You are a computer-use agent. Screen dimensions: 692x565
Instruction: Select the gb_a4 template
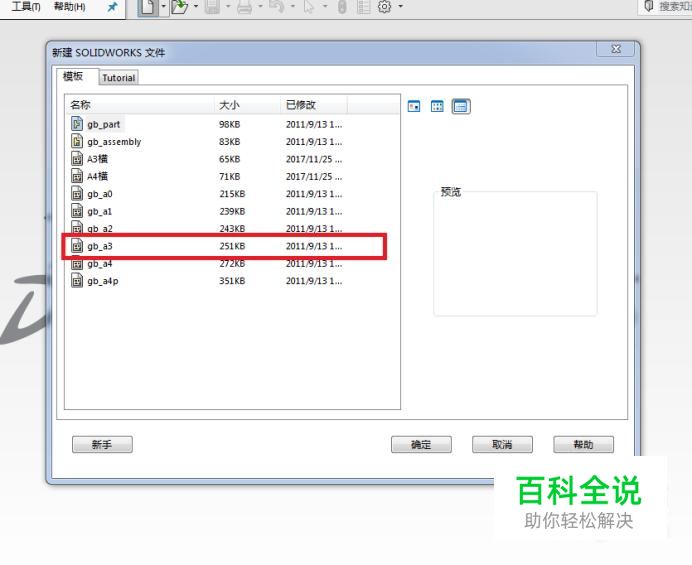(99, 264)
